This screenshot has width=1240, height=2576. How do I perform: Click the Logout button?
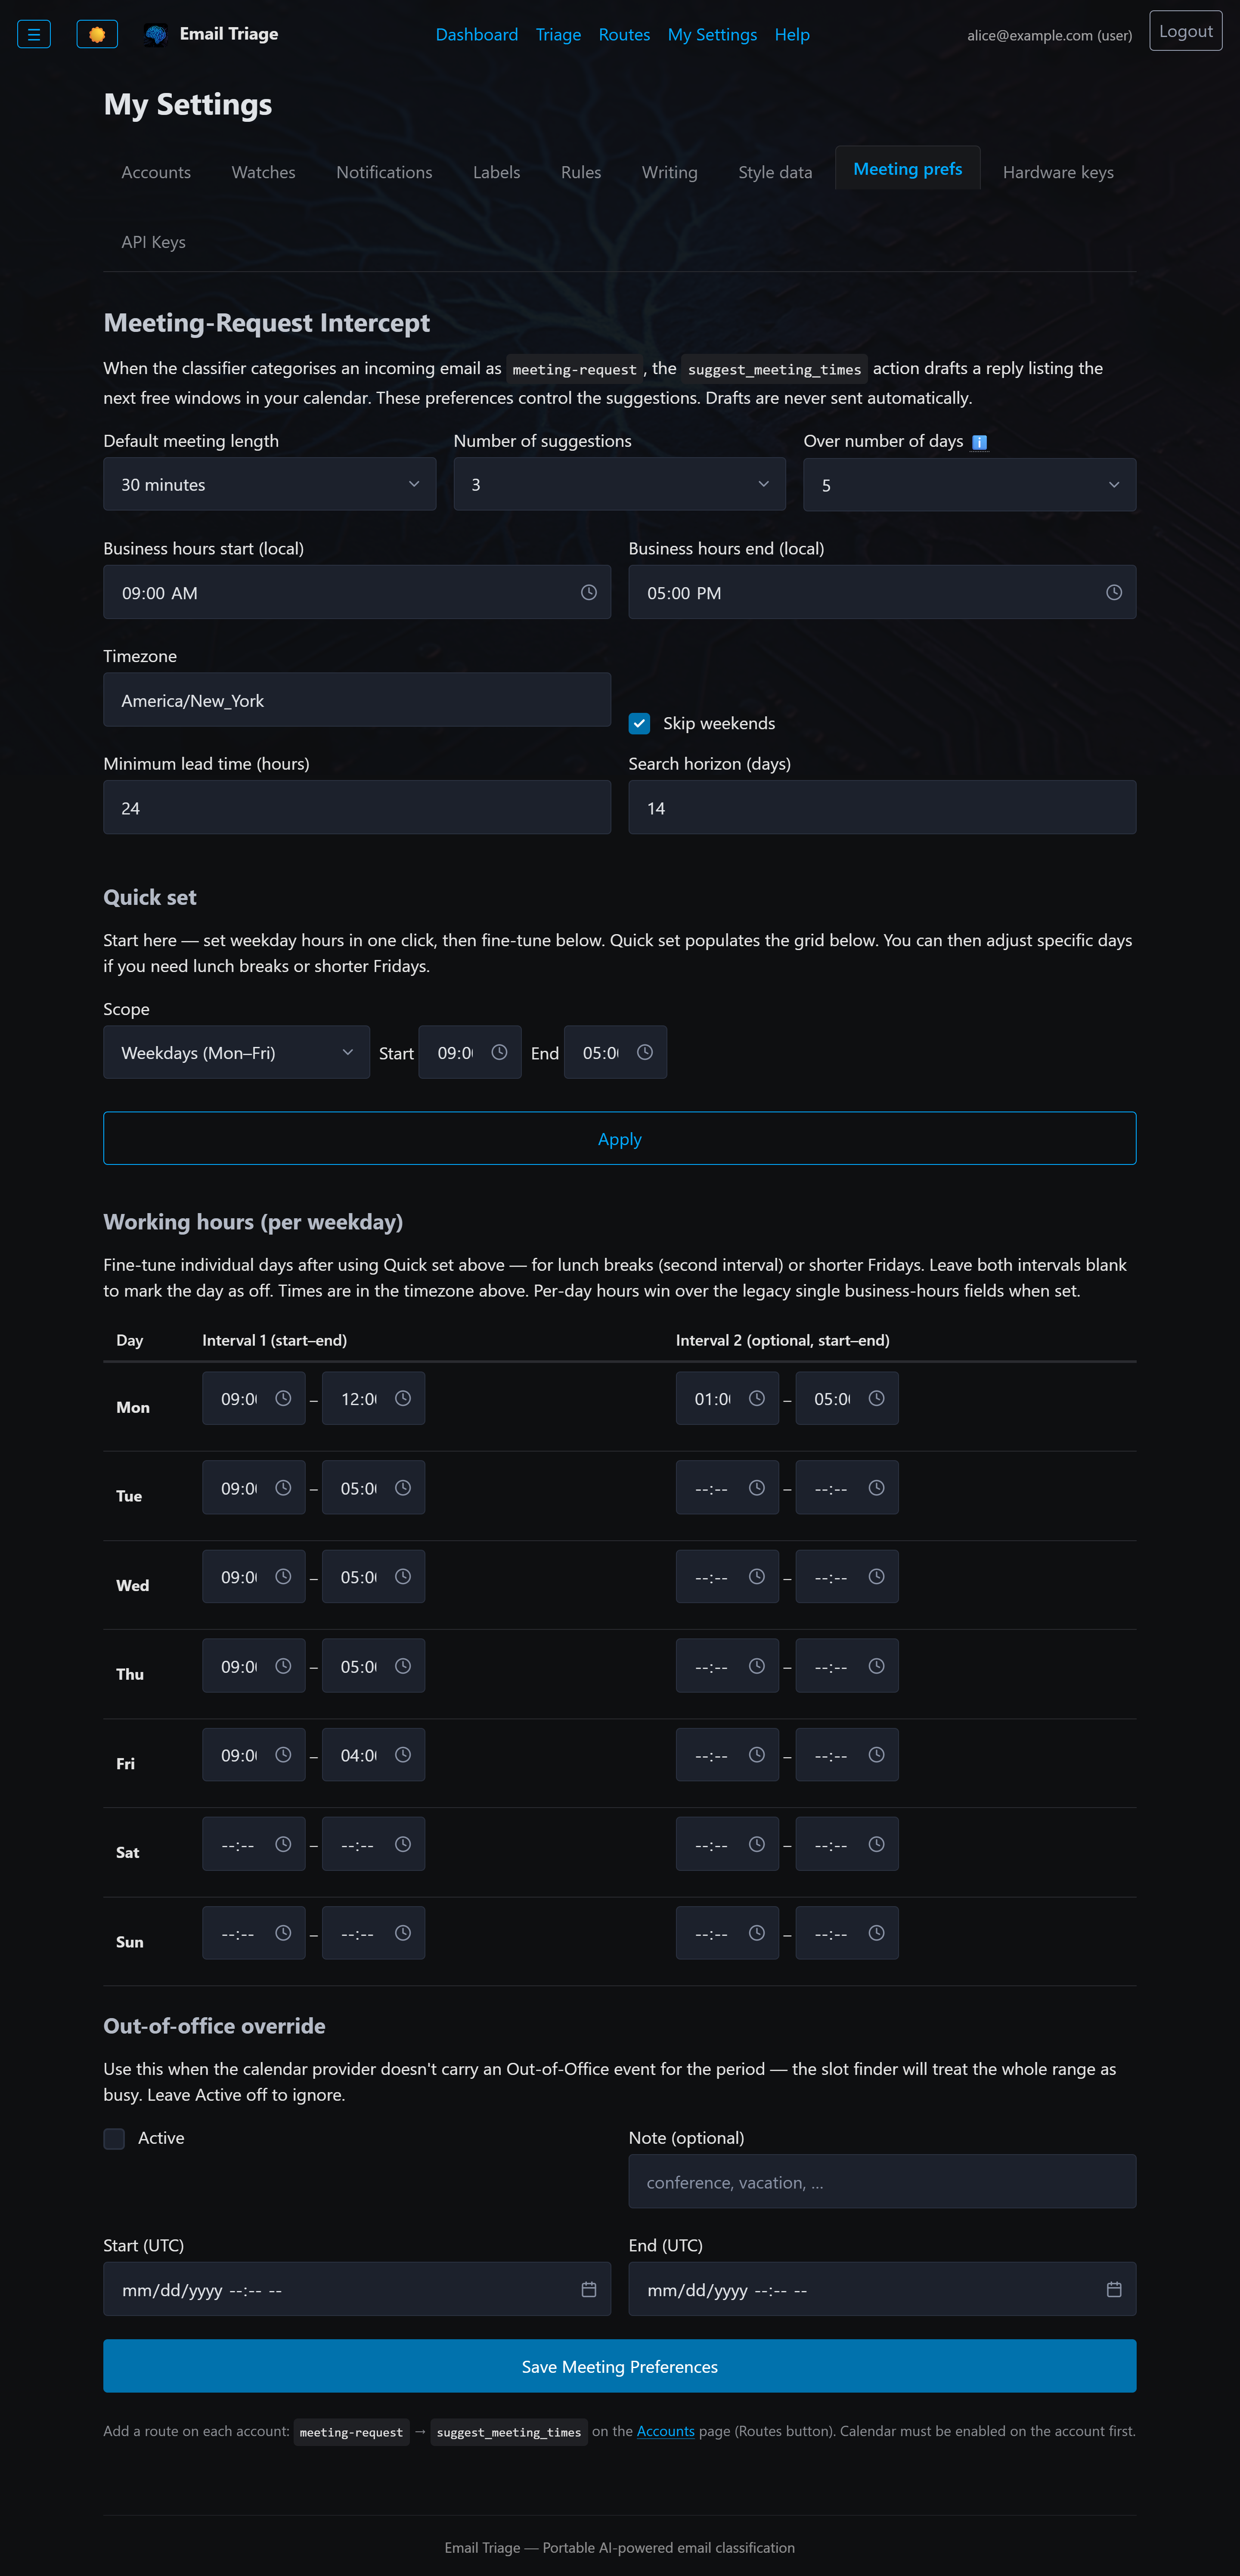tap(1186, 31)
